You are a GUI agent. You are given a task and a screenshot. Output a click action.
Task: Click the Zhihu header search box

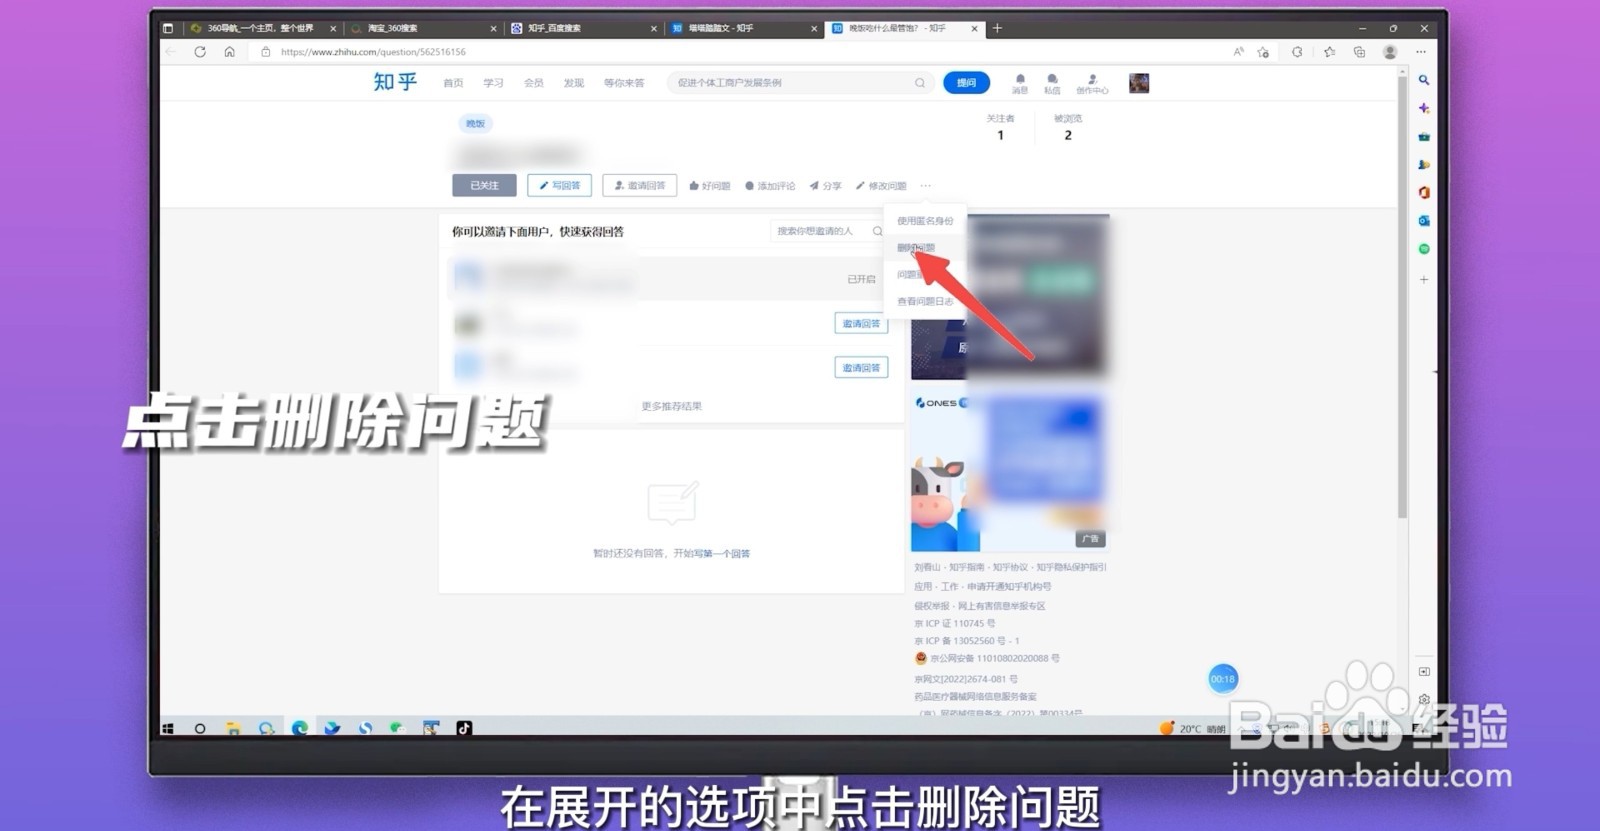[800, 83]
